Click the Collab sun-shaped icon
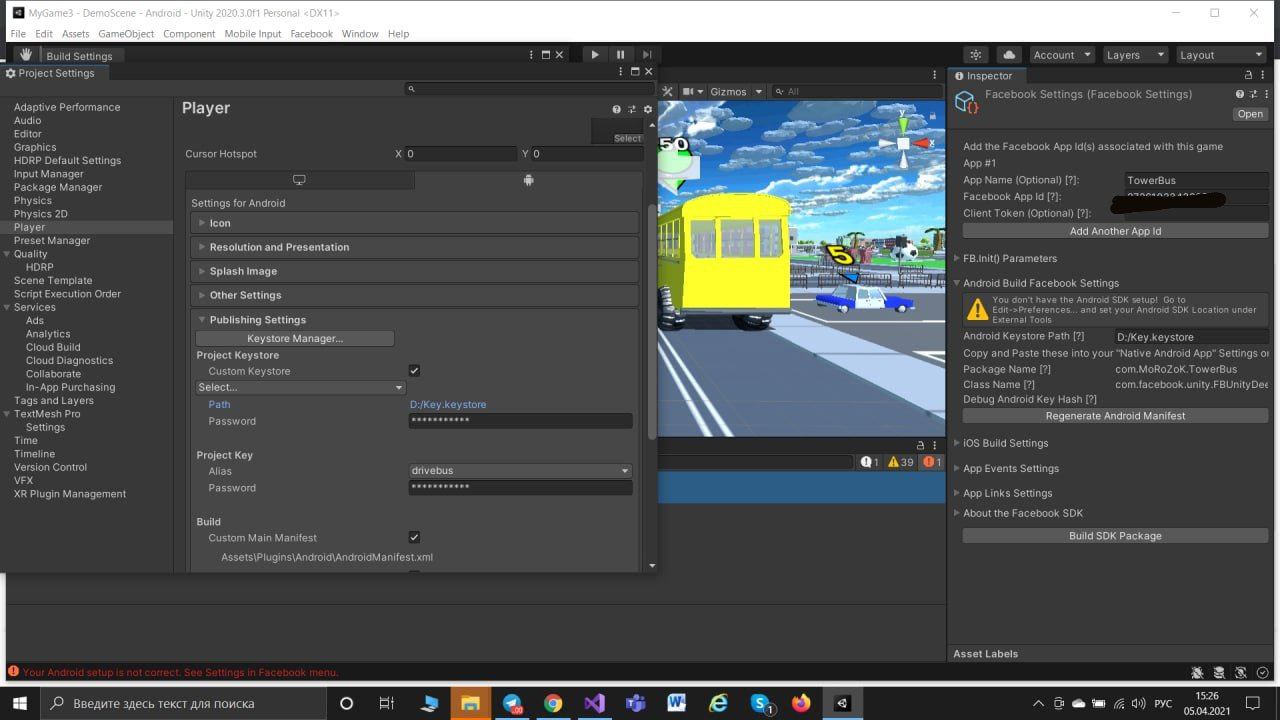Image resolution: width=1280 pixels, height=720 pixels. pos(976,55)
